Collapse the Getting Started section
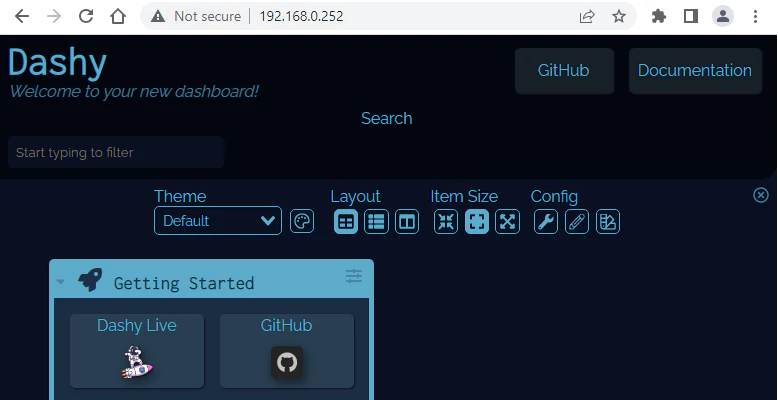Screen dimensions: 778x400 pyautogui.click(x=61, y=283)
